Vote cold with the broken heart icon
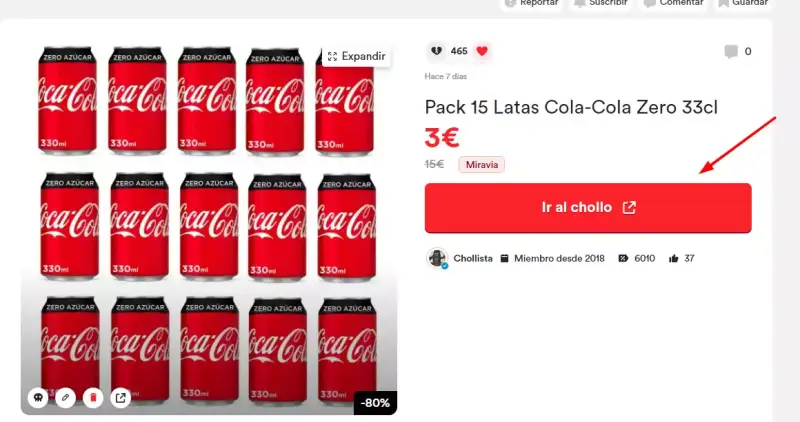Image resolution: width=800 pixels, height=422 pixels. tap(436, 51)
